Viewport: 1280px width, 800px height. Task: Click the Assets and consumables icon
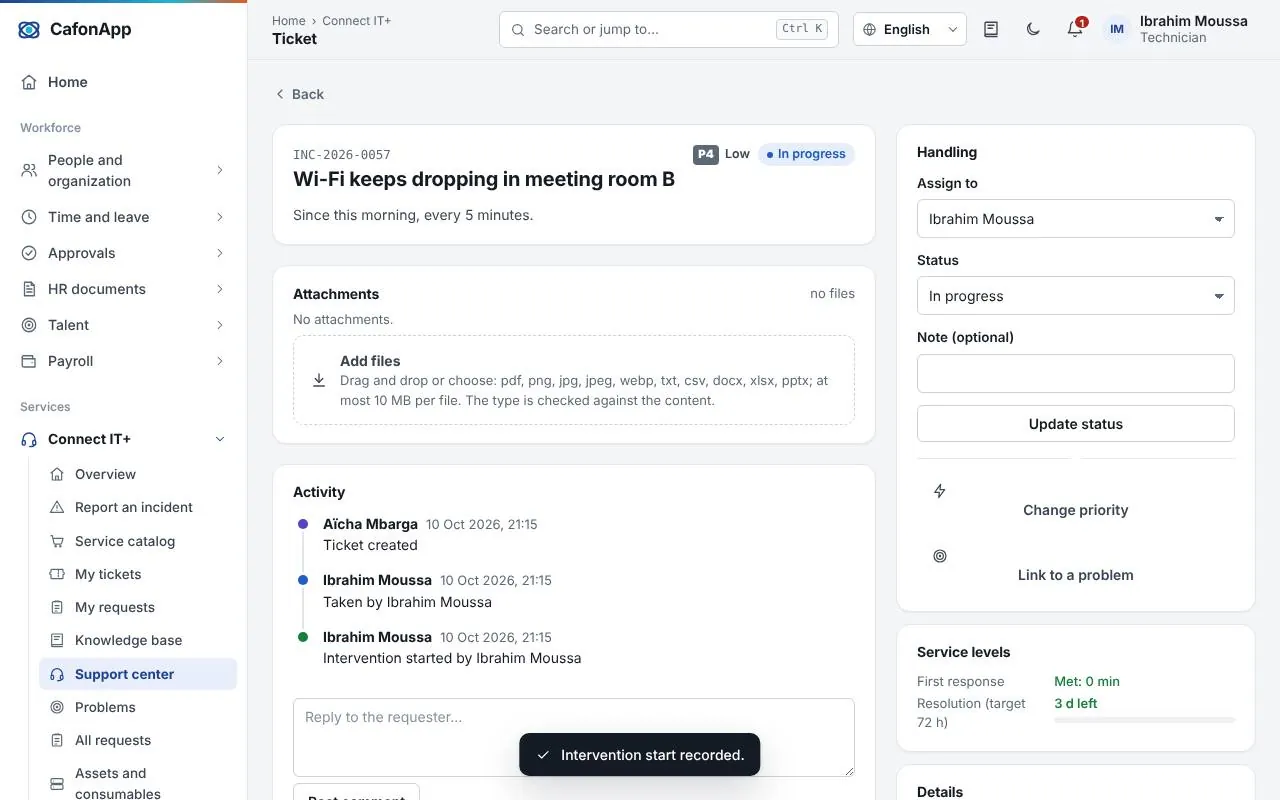pos(57,783)
